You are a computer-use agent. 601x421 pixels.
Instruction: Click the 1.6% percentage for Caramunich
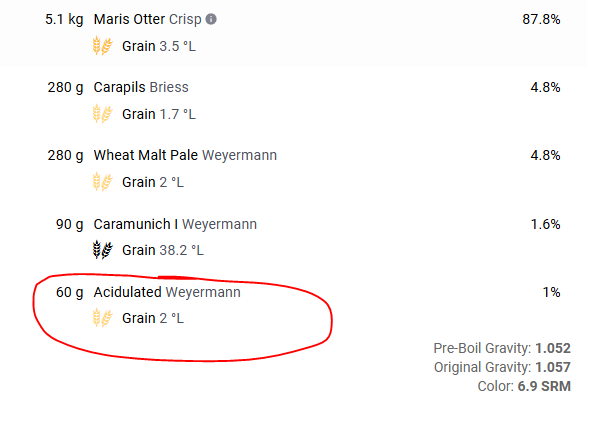click(x=545, y=224)
